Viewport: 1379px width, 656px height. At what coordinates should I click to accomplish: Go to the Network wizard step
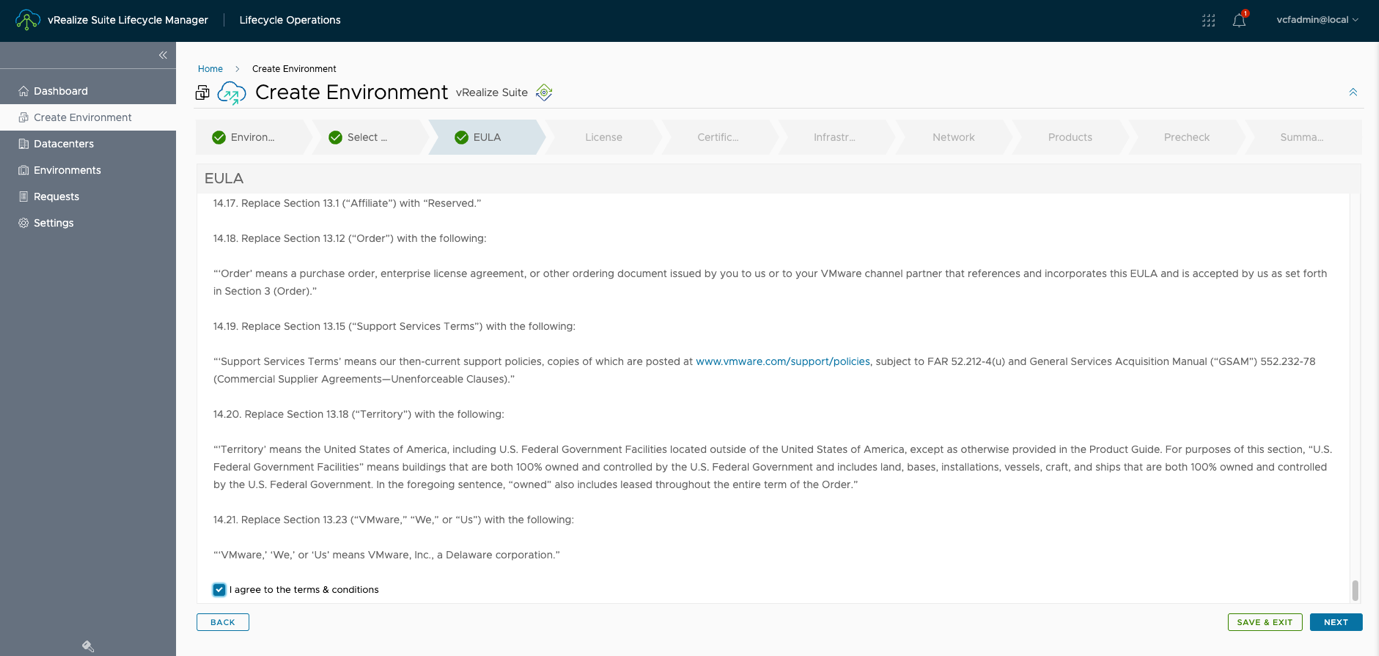953,137
